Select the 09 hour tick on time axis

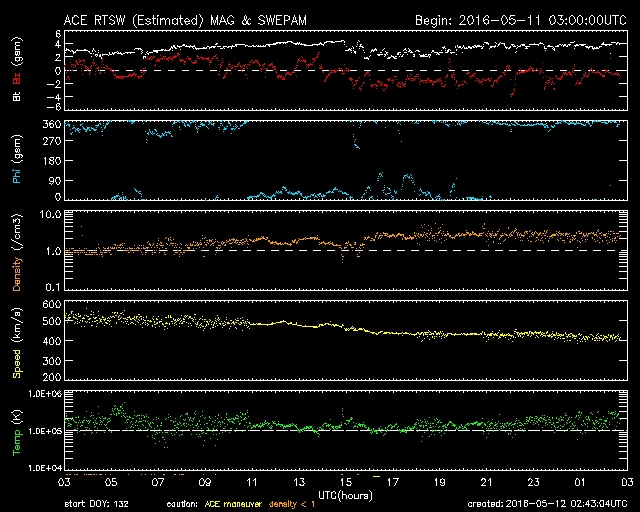point(206,482)
